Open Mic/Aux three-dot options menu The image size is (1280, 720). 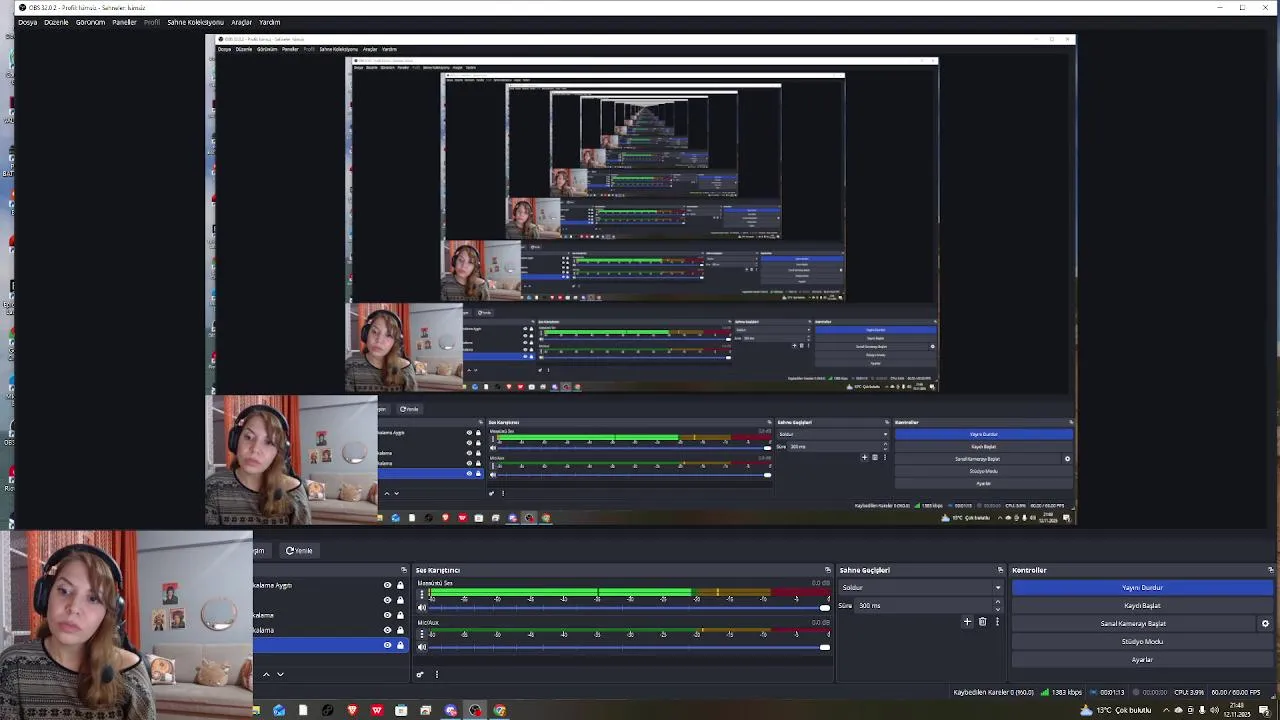coord(421,634)
